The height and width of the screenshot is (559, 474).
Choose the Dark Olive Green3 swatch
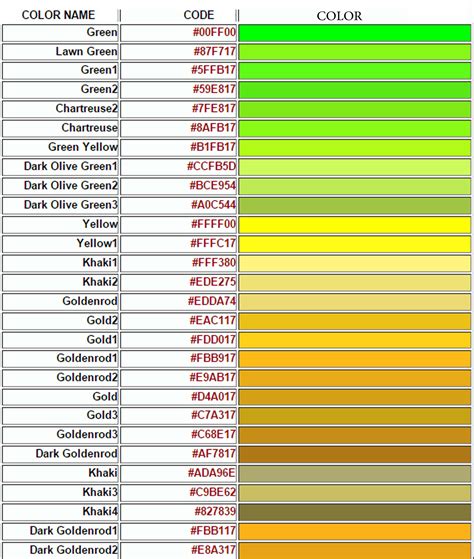[x=355, y=206]
